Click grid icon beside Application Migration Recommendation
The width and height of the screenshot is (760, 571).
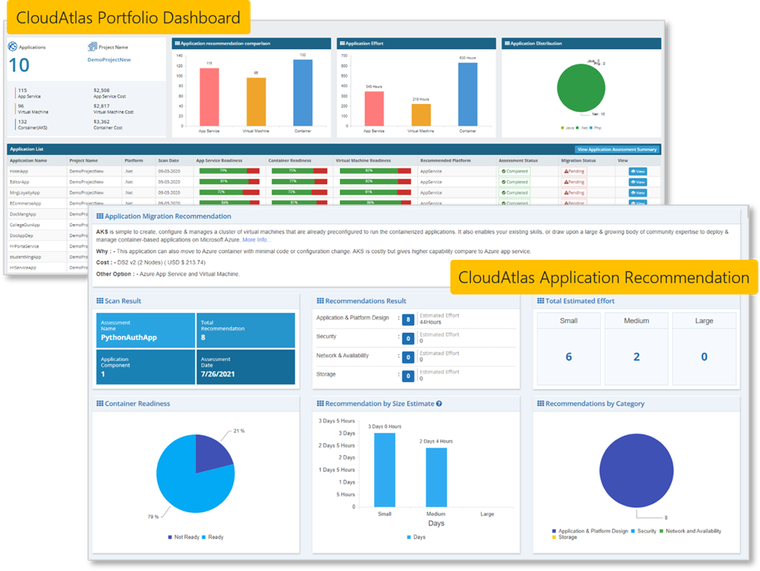click(x=100, y=216)
